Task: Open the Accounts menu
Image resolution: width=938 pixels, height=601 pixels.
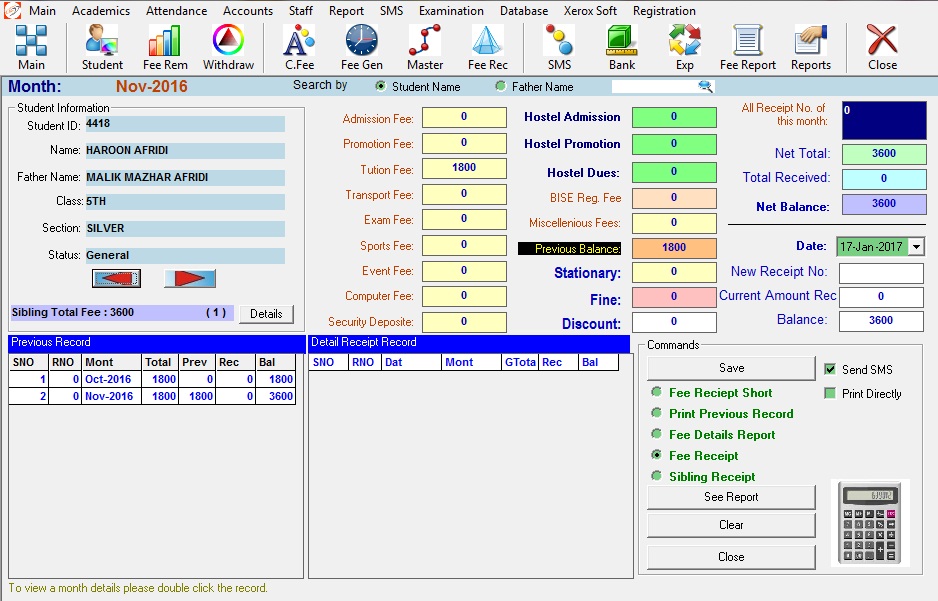Action: point(248,11)
